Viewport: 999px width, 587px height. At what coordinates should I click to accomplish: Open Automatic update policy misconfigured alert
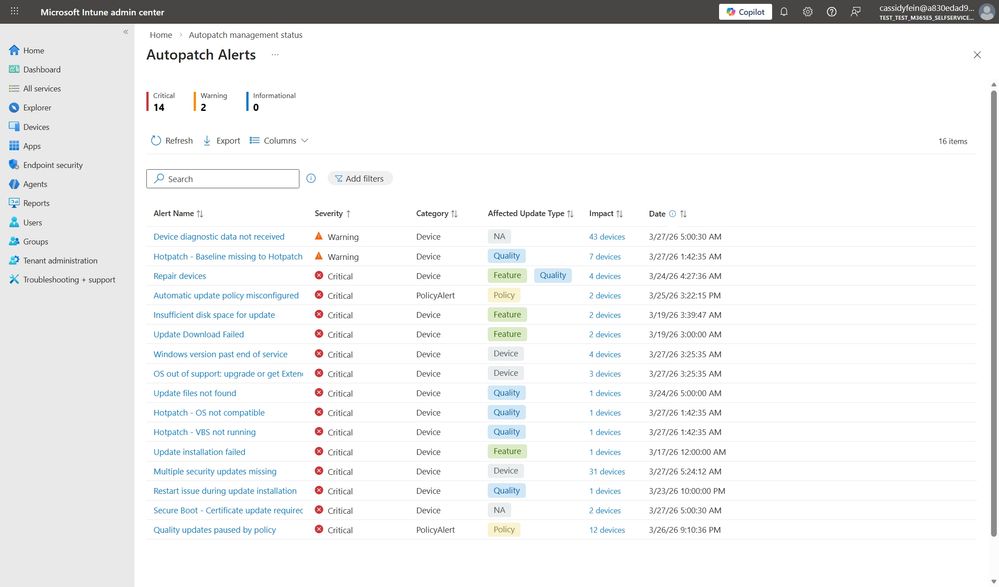pos(226,296)
